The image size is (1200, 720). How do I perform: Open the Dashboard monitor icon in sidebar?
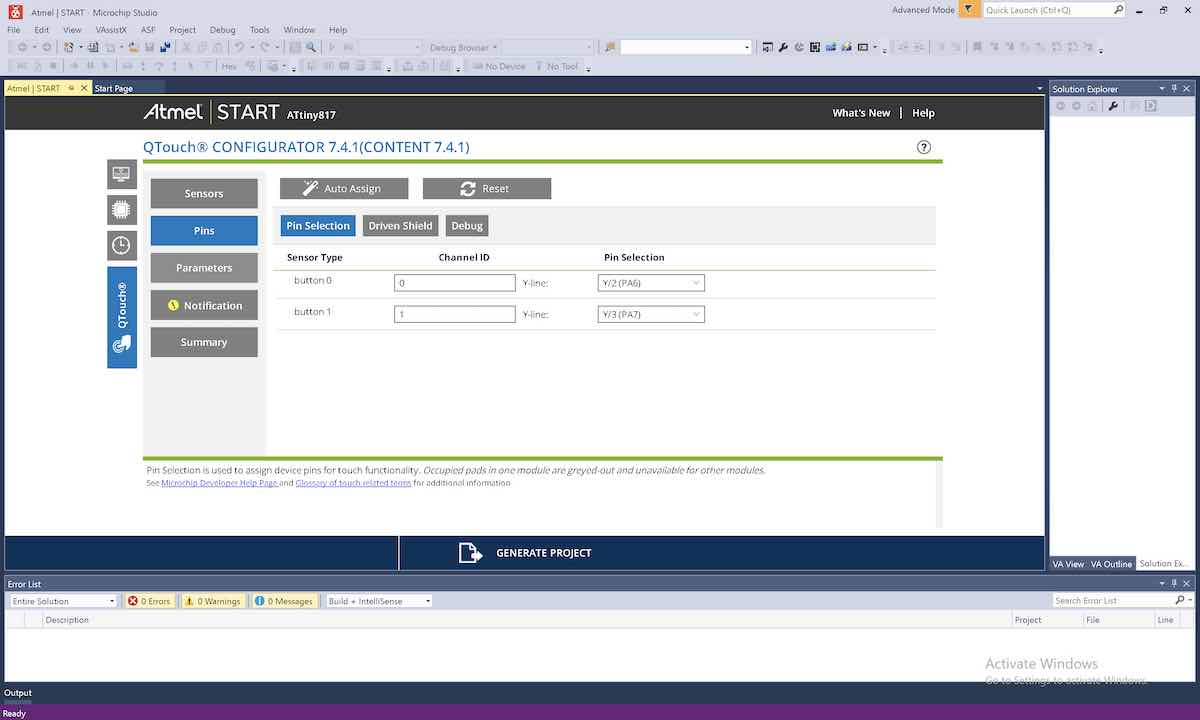[x=121, y=174]
